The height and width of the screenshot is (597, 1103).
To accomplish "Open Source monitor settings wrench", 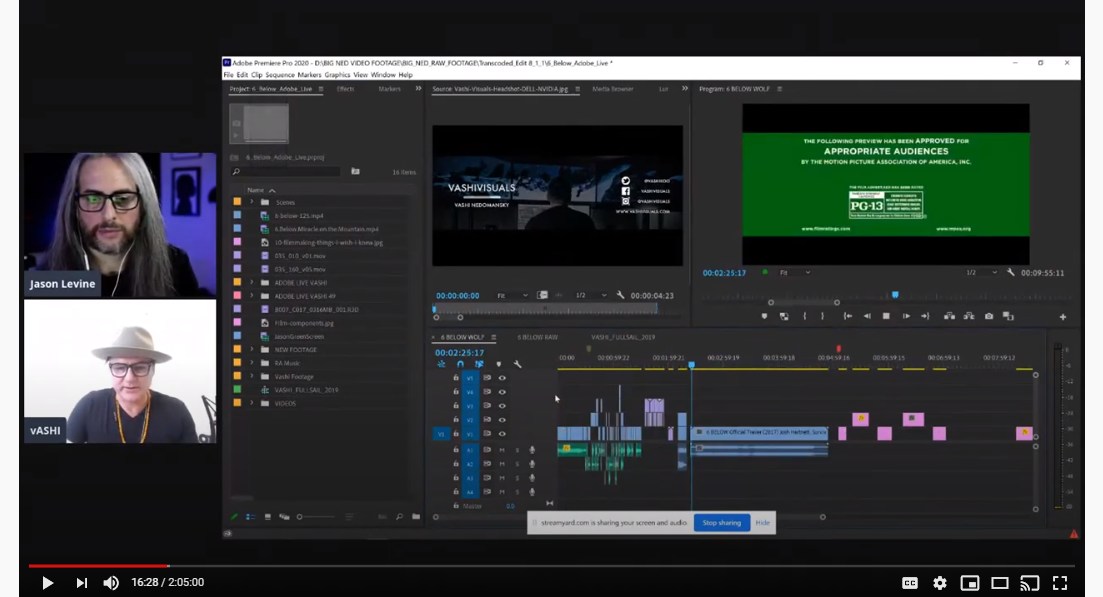I will click(620, 295).
